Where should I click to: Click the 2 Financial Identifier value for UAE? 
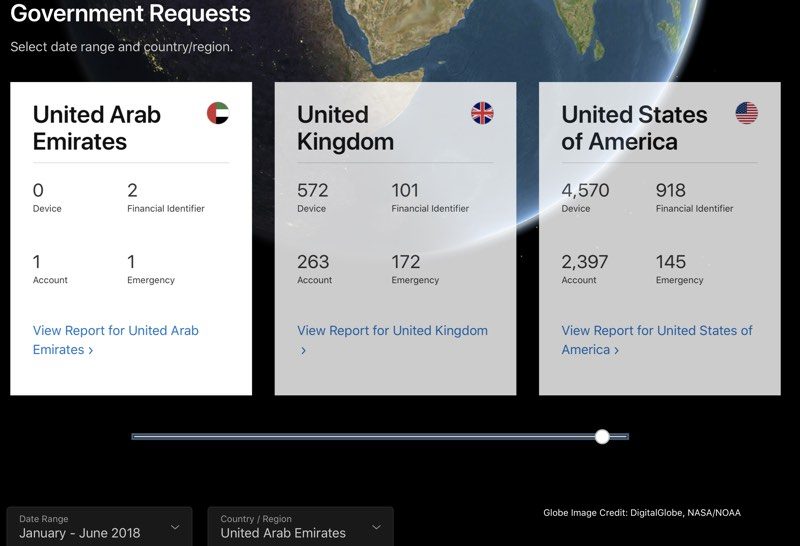132,190
